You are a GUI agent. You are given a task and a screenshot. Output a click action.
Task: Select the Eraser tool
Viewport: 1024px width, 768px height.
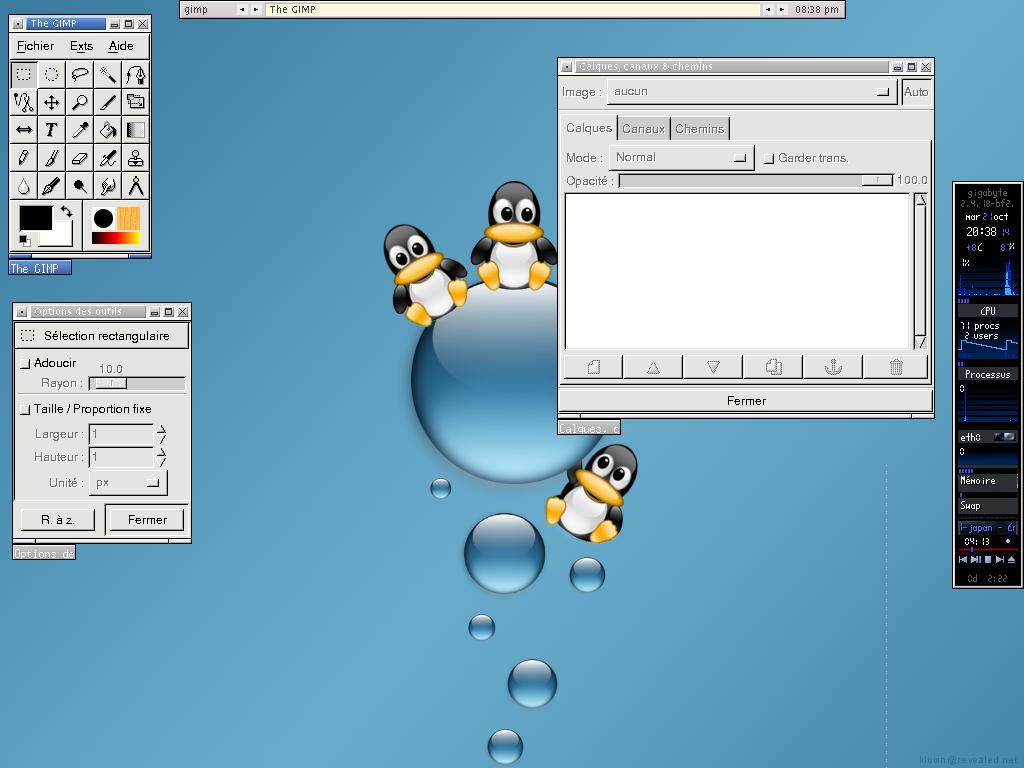tap(80, 158)
